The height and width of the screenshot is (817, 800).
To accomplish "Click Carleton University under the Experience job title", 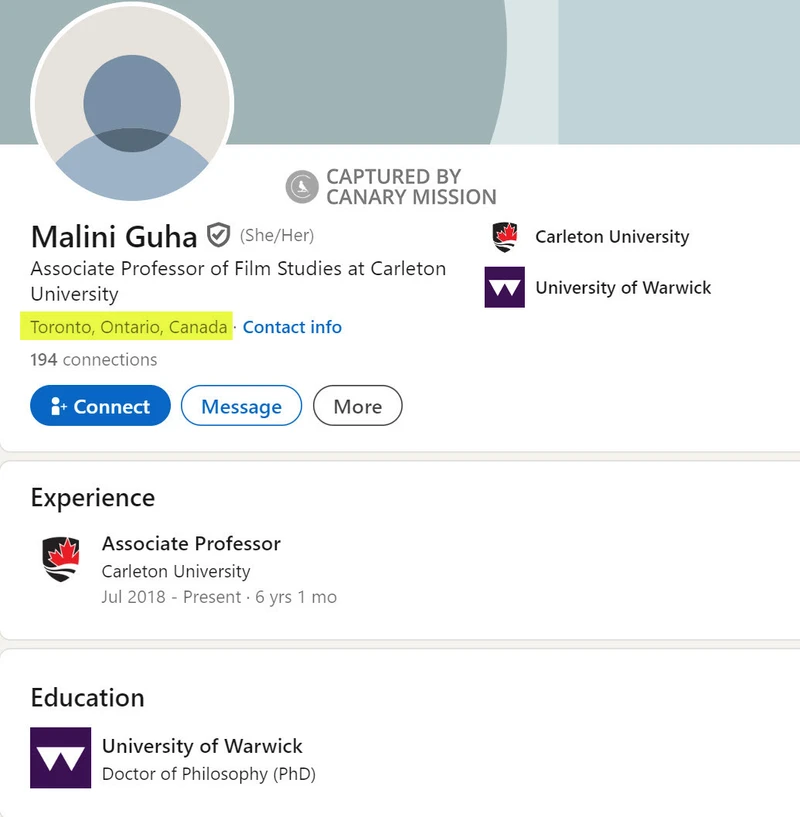I will click(x=176, y=572).
